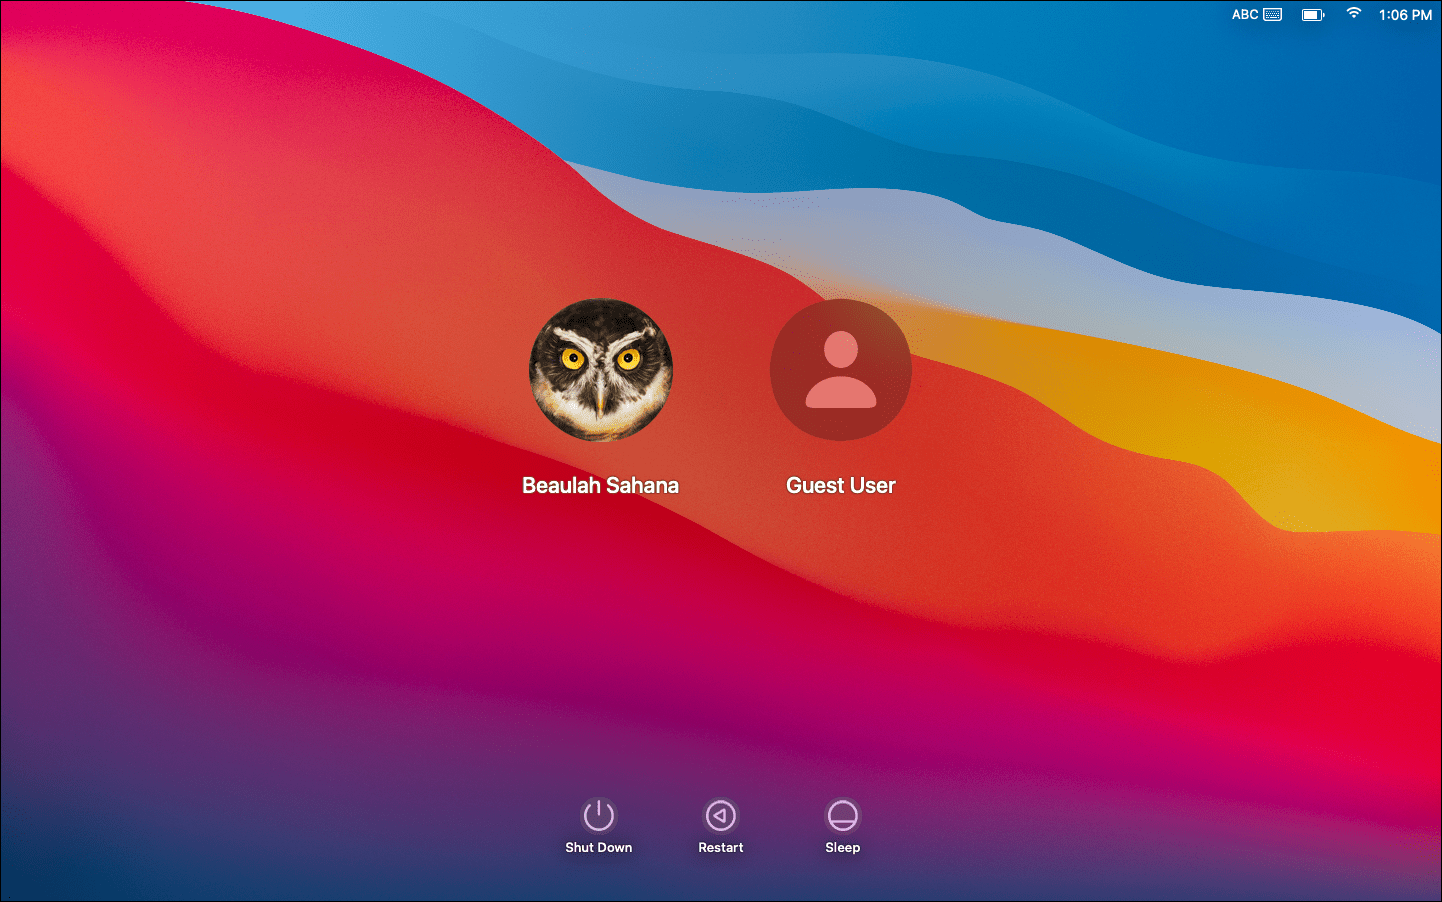Open Wi-Fi network options from menu bar
The width and height of the screenshot is (1442, 902).
click(1353, 14)
